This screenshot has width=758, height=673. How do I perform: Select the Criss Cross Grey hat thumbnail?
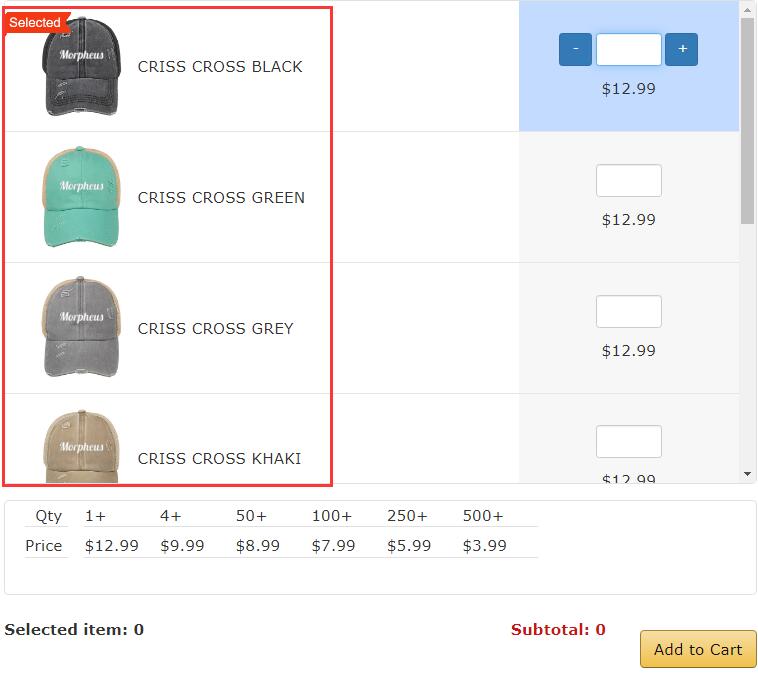point(81,327)
